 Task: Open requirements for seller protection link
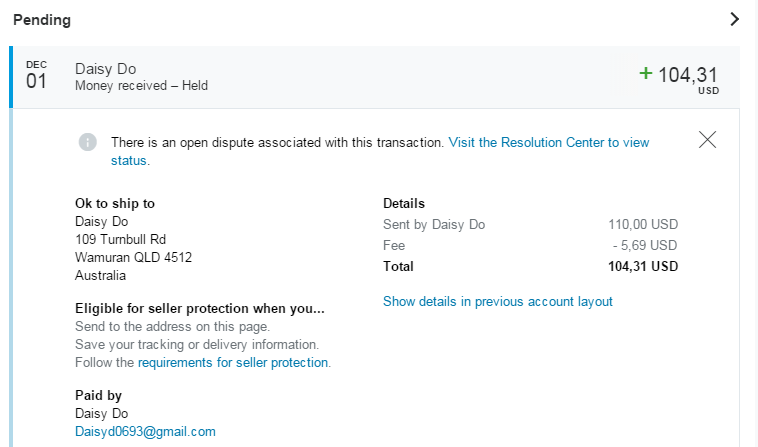coord(233,362)
